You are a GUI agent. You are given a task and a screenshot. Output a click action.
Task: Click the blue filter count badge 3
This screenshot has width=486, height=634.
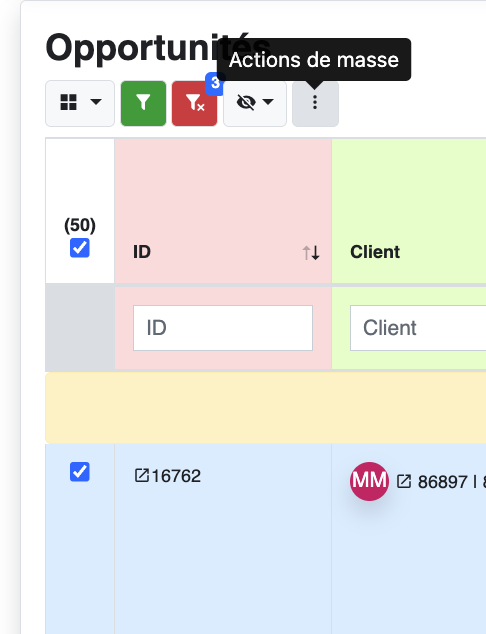tap(215, 84)
